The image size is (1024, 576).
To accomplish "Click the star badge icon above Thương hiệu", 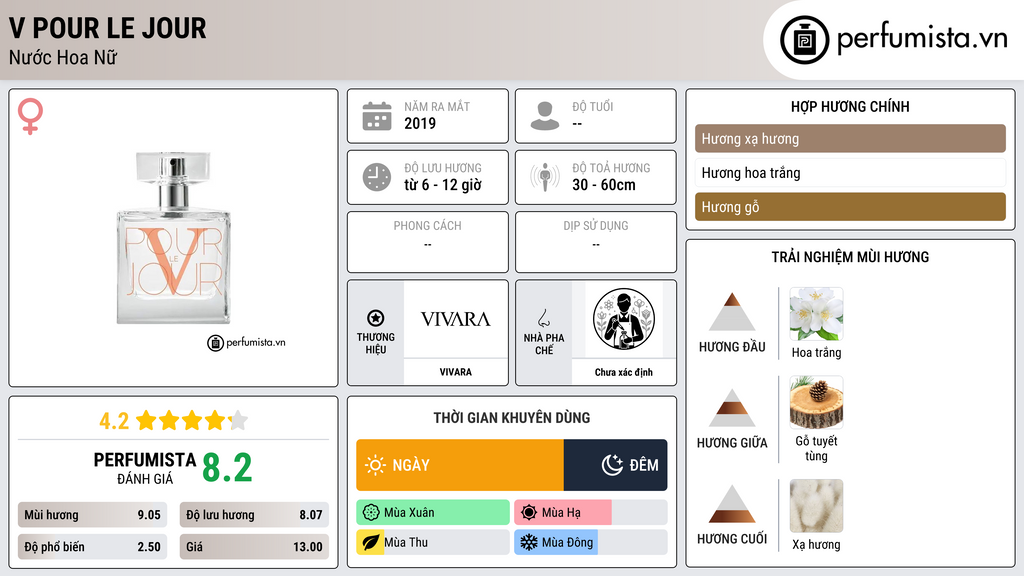I will pyautogui.click(x=376, y=318).
